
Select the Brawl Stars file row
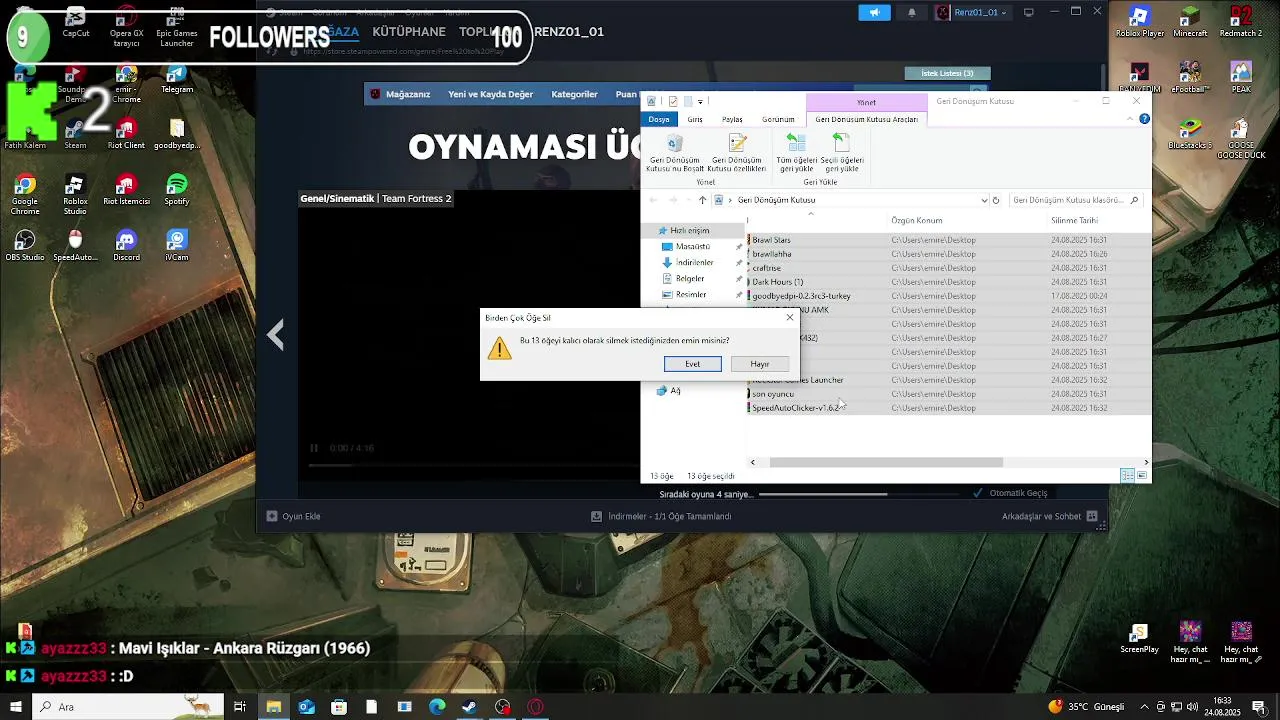(948, 240)
